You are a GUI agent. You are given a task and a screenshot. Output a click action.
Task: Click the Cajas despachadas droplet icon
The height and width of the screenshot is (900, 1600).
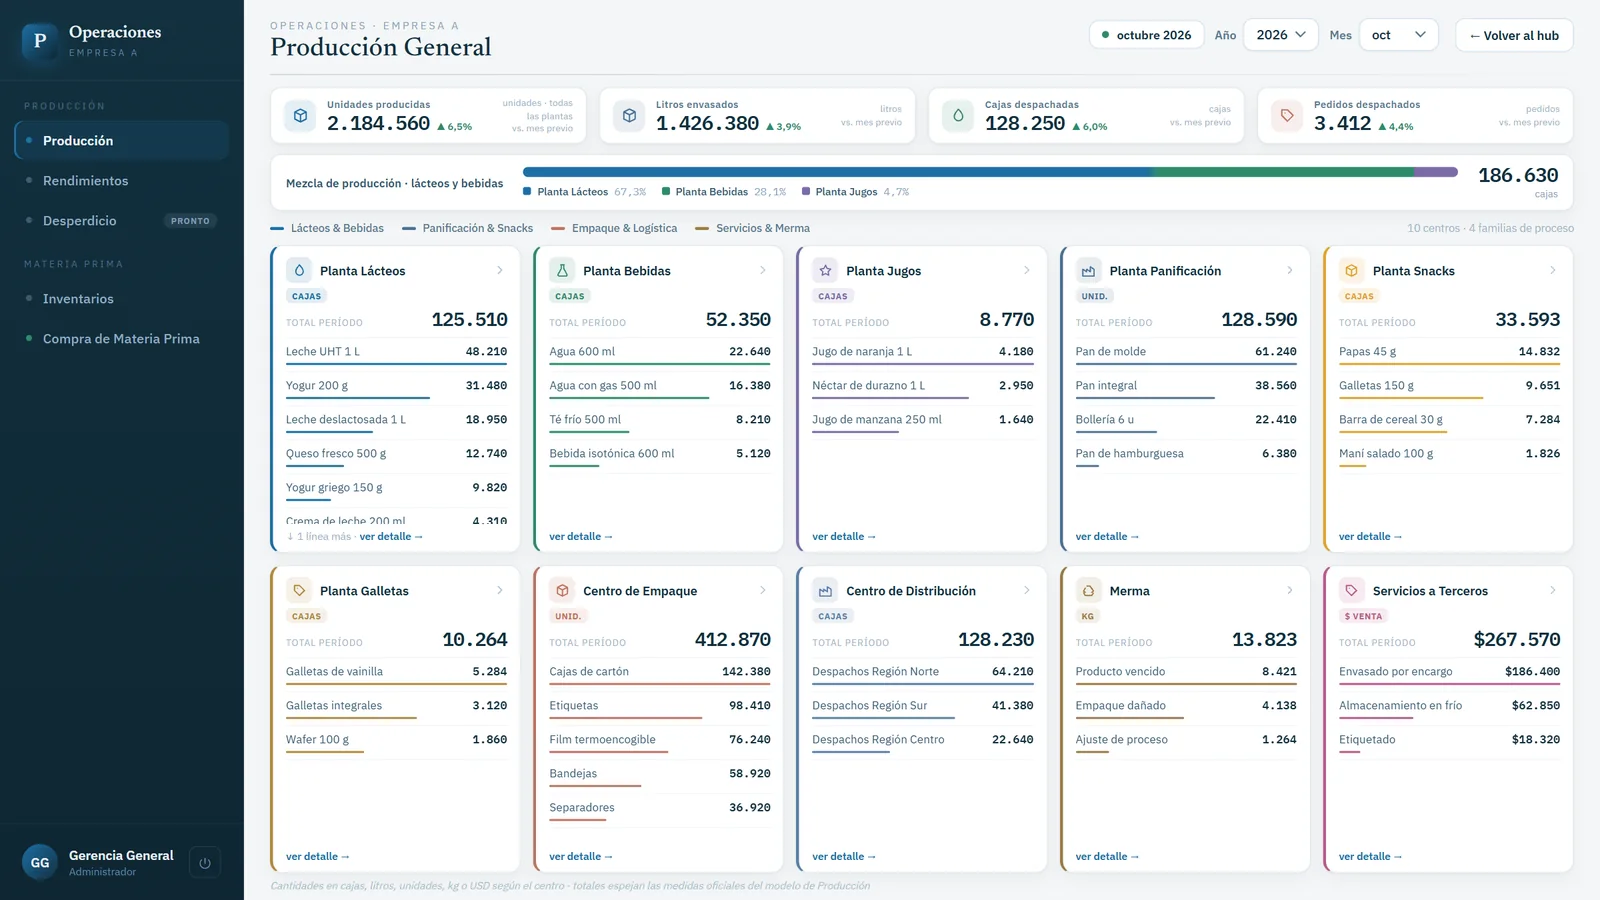958,116
